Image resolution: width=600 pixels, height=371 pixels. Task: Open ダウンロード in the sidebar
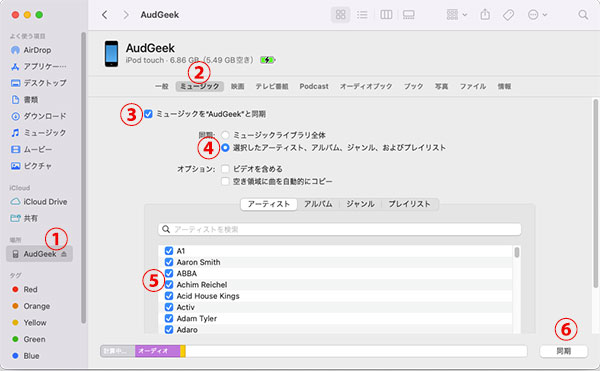coord(38,116)
